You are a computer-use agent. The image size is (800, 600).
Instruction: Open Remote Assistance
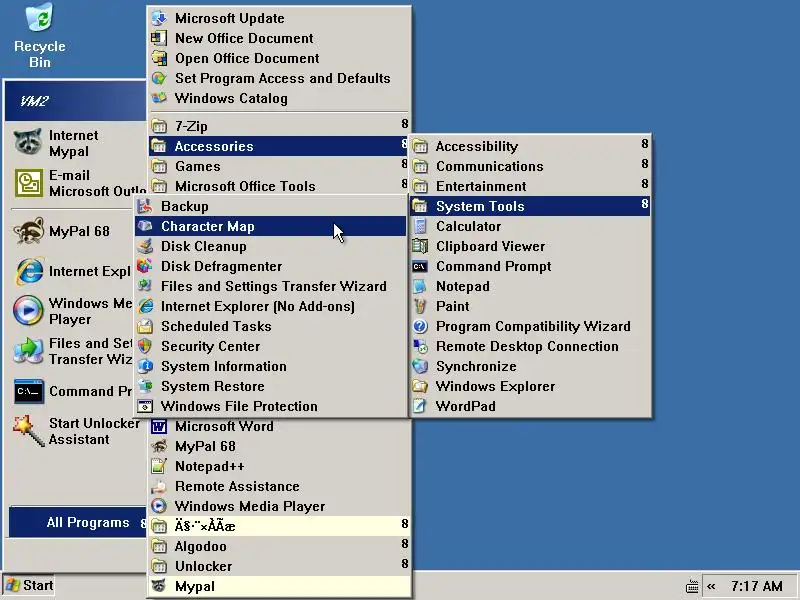pos(279,486)
